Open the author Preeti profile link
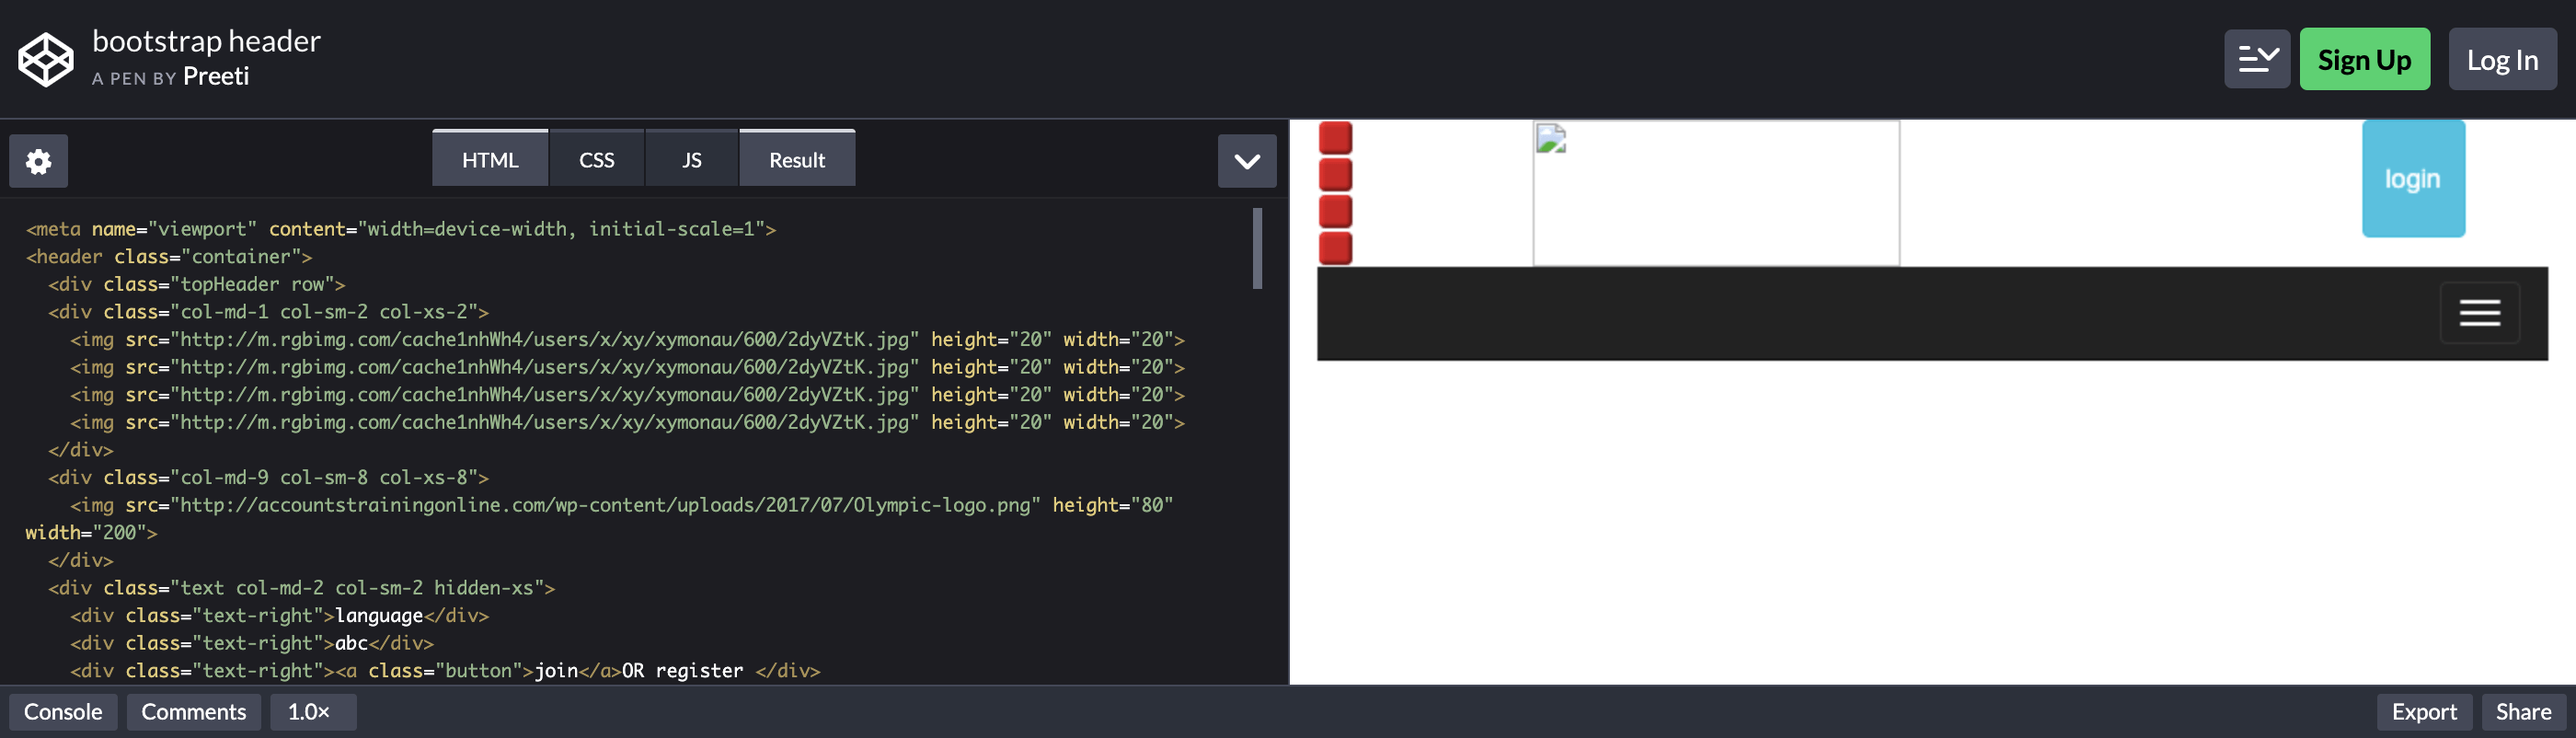 [216, 77]
